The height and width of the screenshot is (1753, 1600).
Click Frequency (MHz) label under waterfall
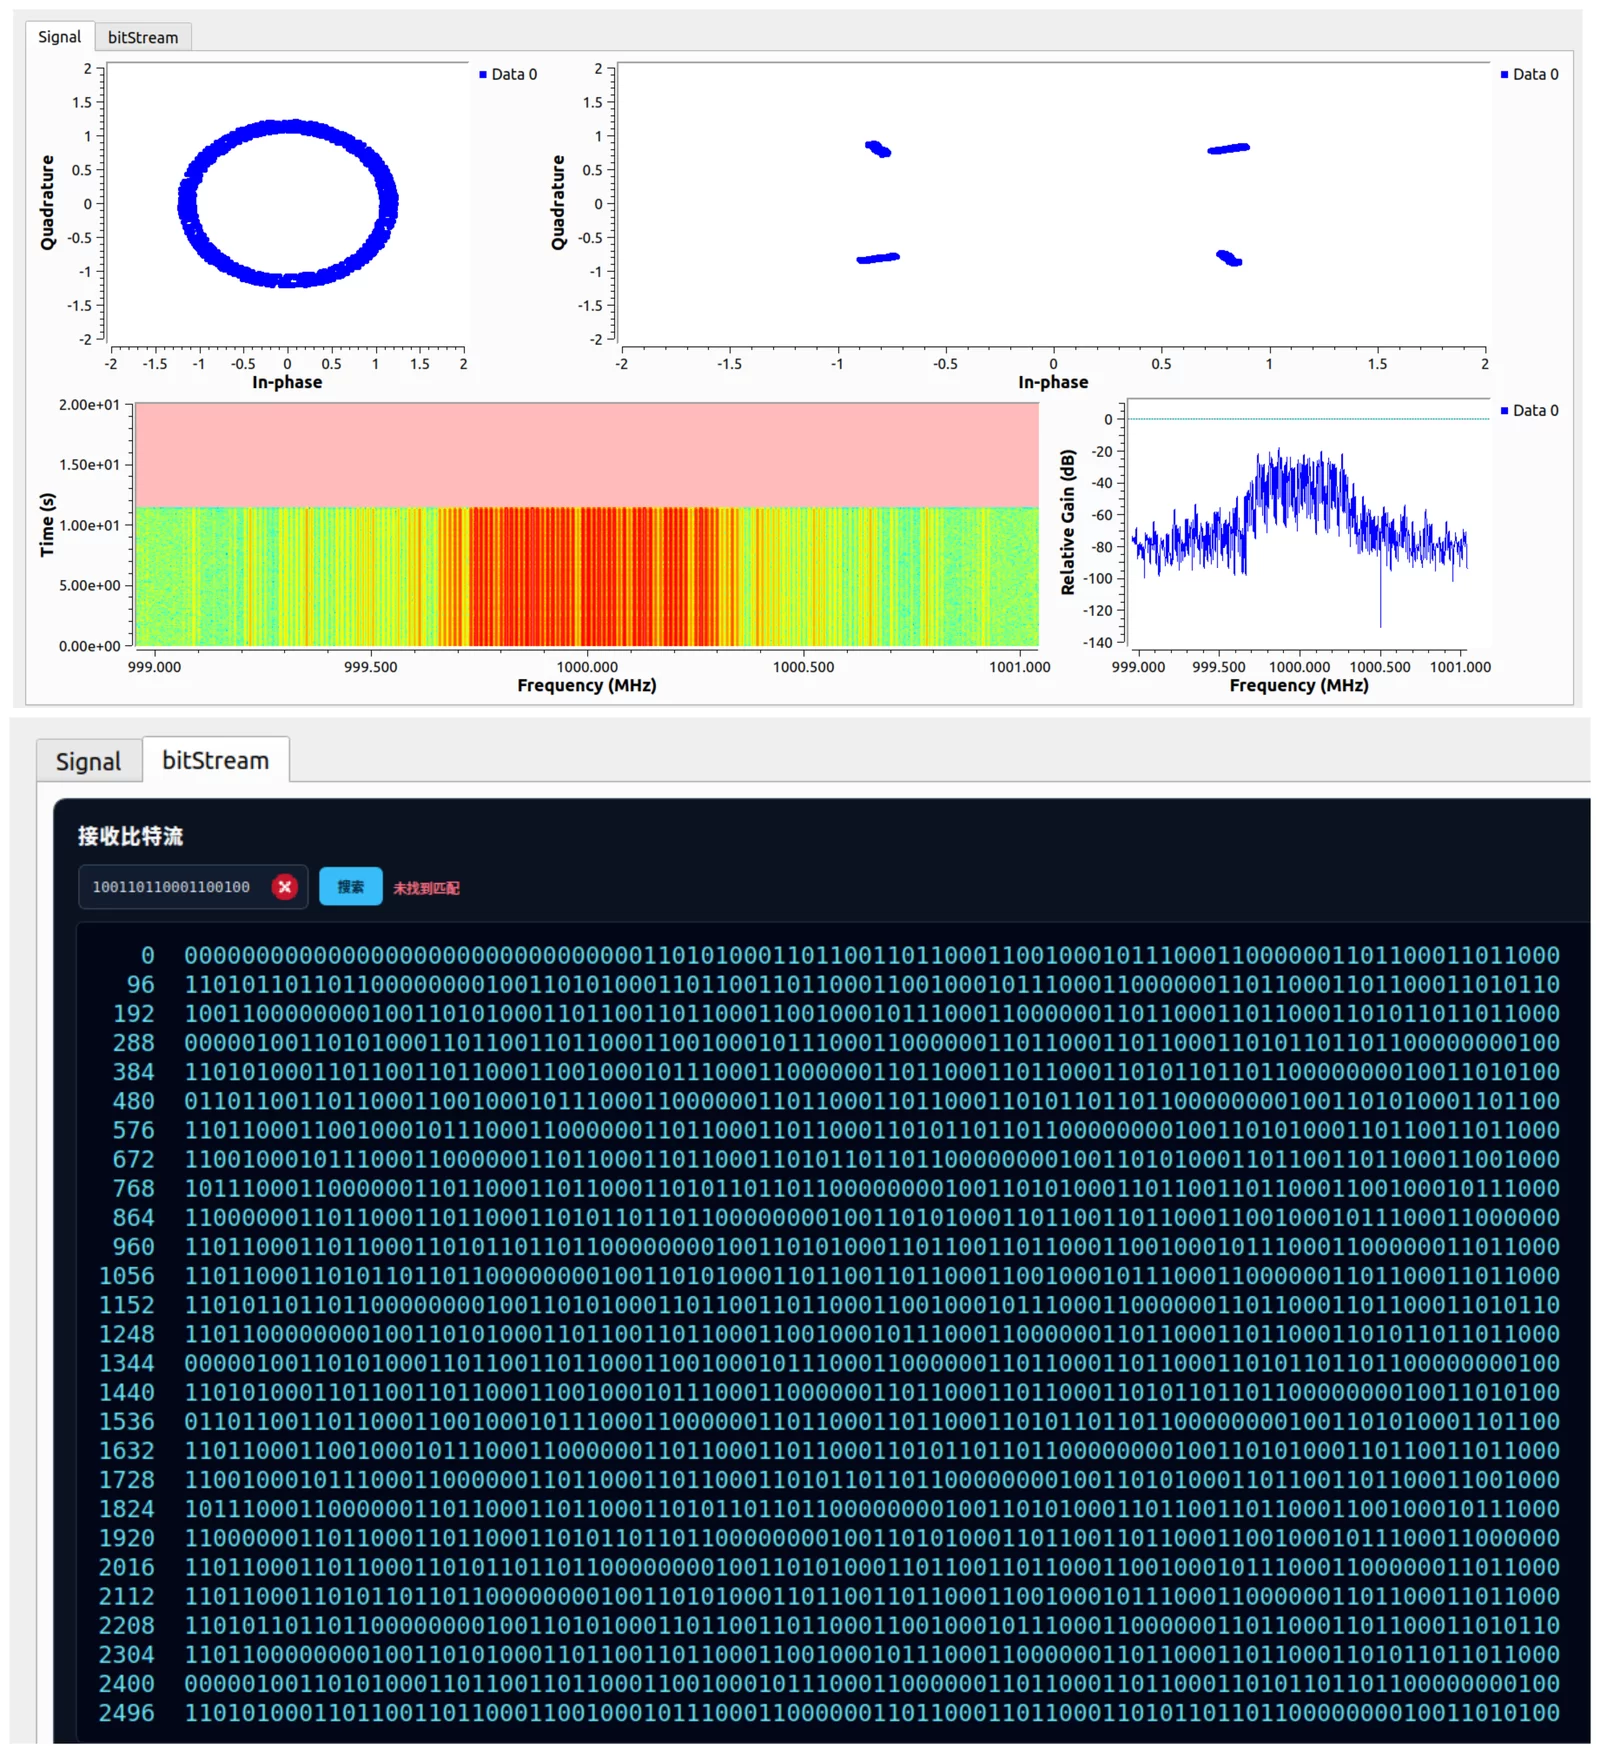tap(587, 686)
